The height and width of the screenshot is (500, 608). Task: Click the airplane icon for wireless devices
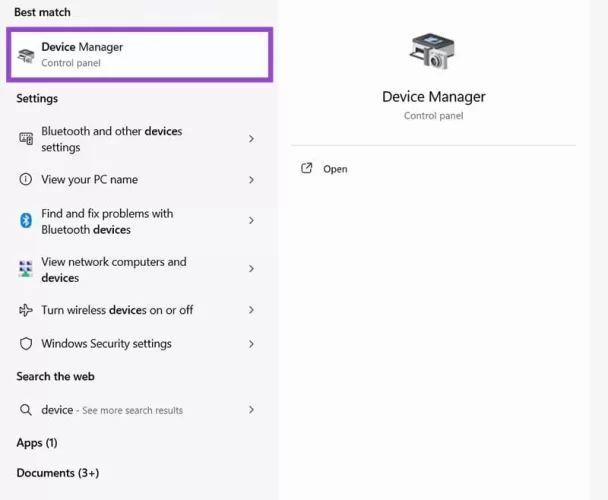[x=26, y=310]
